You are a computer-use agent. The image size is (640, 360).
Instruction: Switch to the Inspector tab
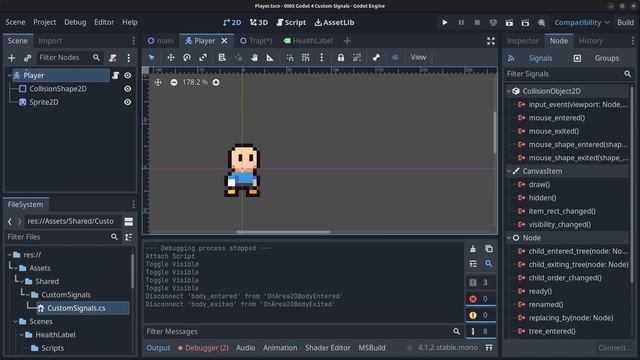coord(522,41)
